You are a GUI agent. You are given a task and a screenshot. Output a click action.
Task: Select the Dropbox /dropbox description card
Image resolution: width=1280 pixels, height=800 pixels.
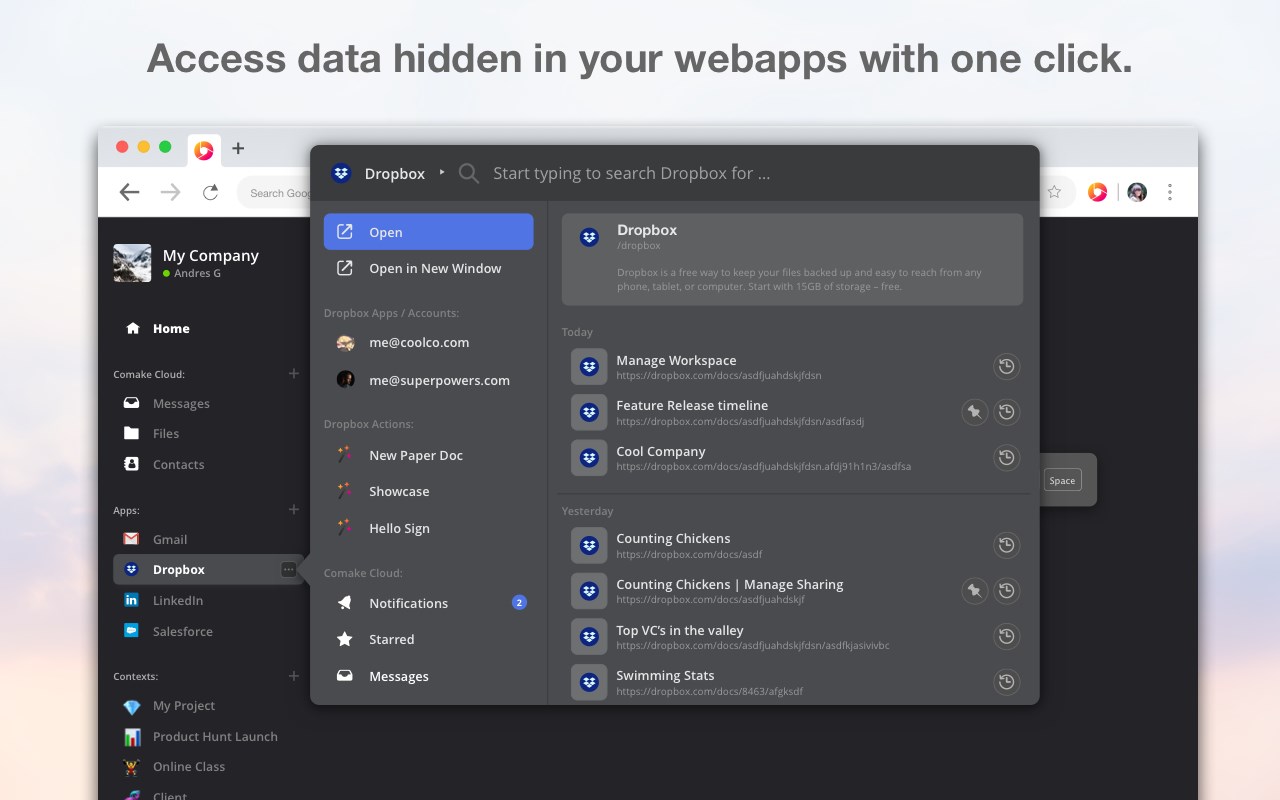(x=792, y=259)
